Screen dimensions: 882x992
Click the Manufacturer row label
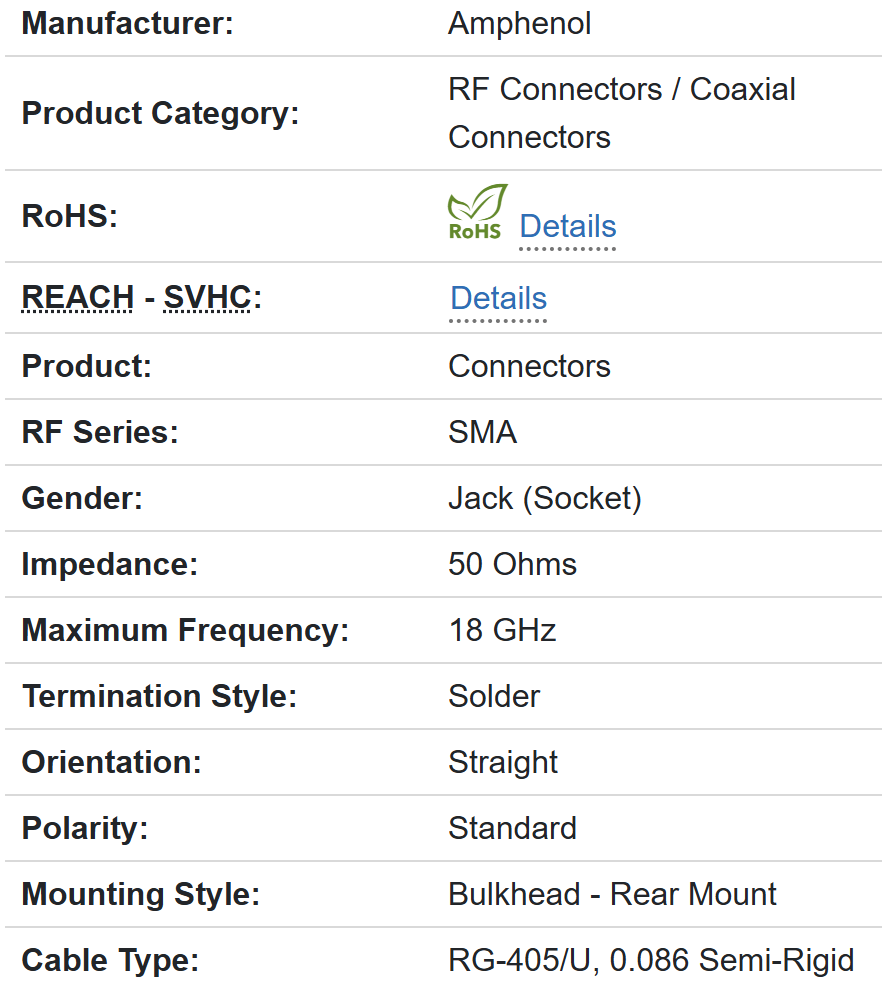(x=127, y=24)
